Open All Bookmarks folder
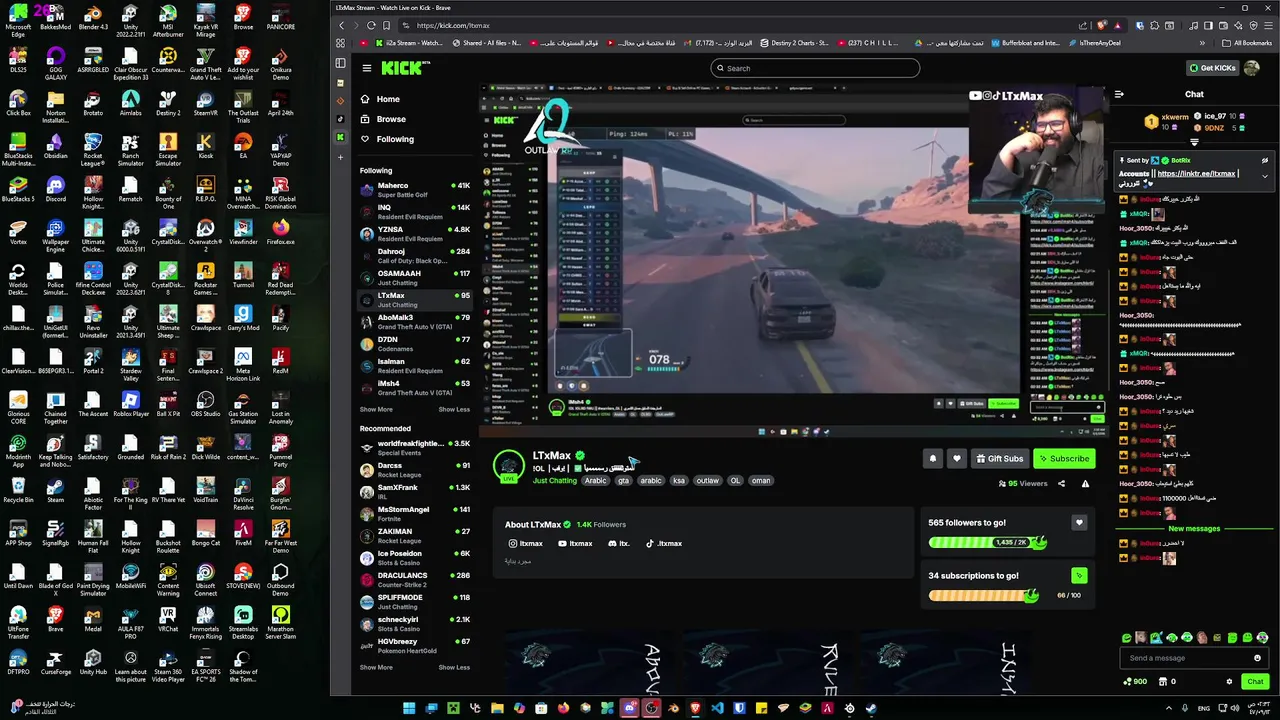This screenshot has width=1280, height=720. (1247, 43)
